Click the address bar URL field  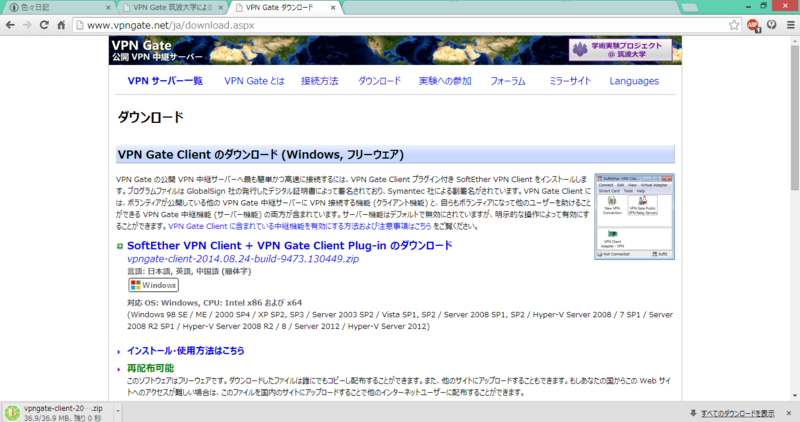[406, 25]
